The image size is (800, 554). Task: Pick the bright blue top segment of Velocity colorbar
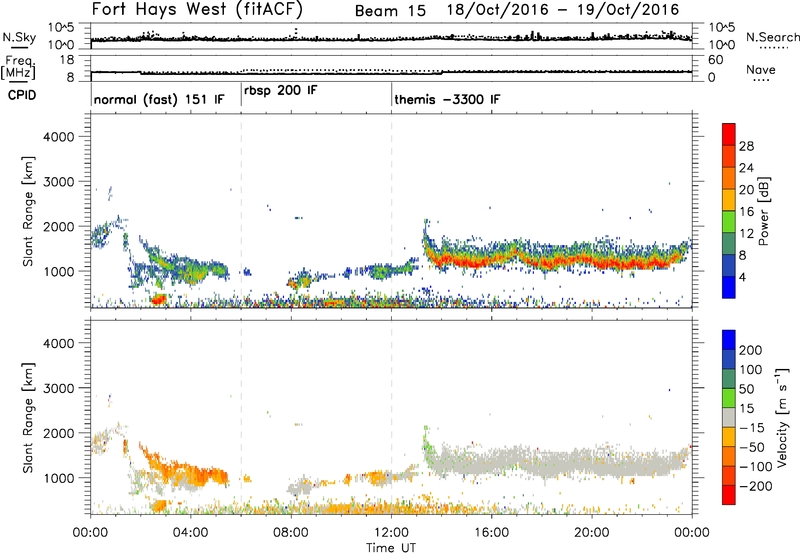coord(729,340)
